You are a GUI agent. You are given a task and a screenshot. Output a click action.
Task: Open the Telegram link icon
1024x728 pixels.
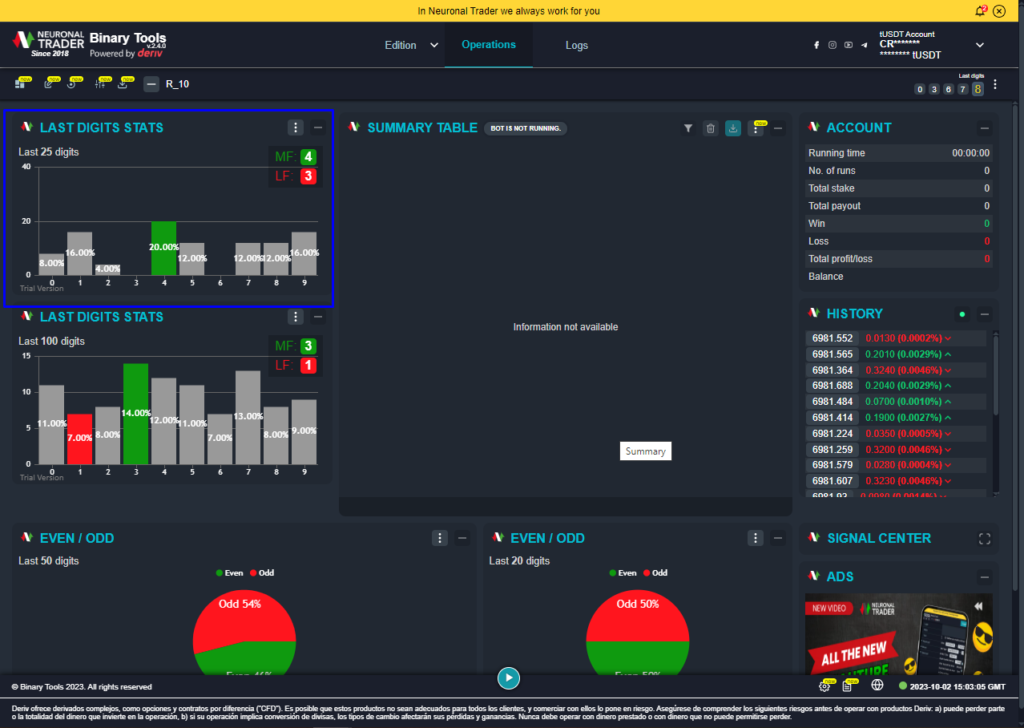[864, 45]
